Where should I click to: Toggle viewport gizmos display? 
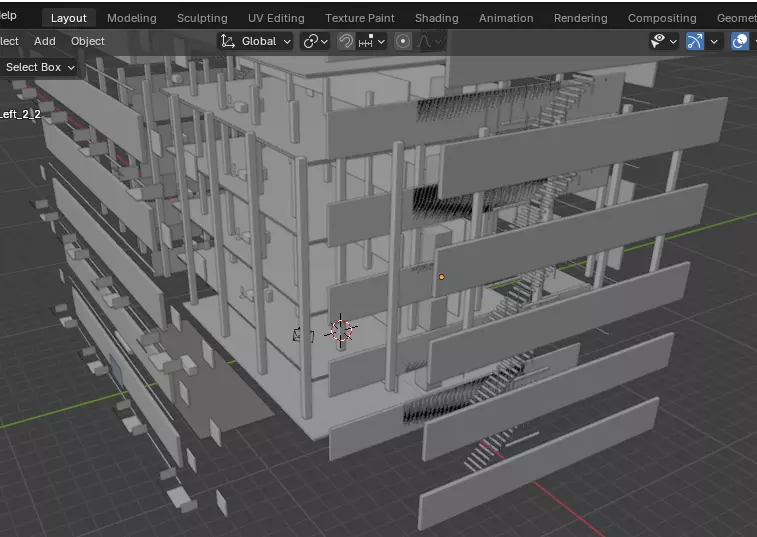coord(695,42)
